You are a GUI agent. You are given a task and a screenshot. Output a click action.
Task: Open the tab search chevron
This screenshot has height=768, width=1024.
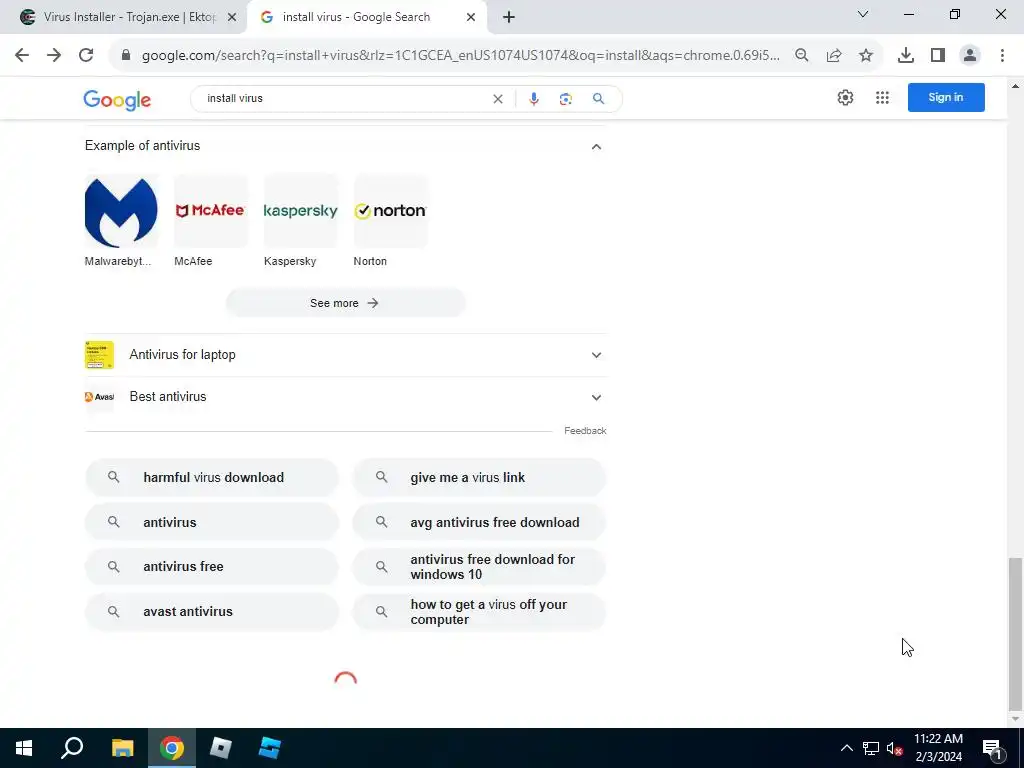tap(863, 14)
